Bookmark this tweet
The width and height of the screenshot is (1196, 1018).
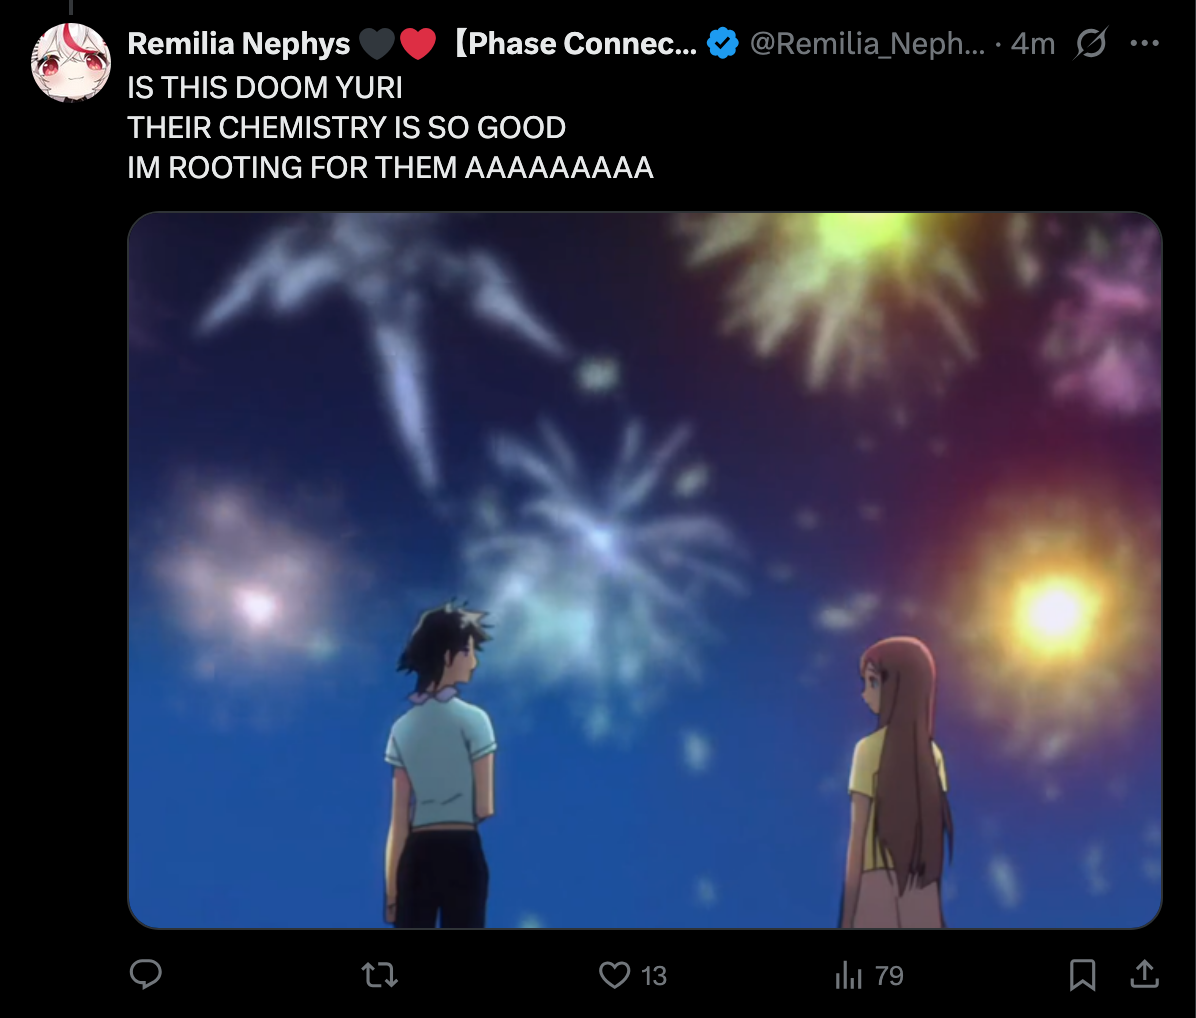click(1082, 975)
